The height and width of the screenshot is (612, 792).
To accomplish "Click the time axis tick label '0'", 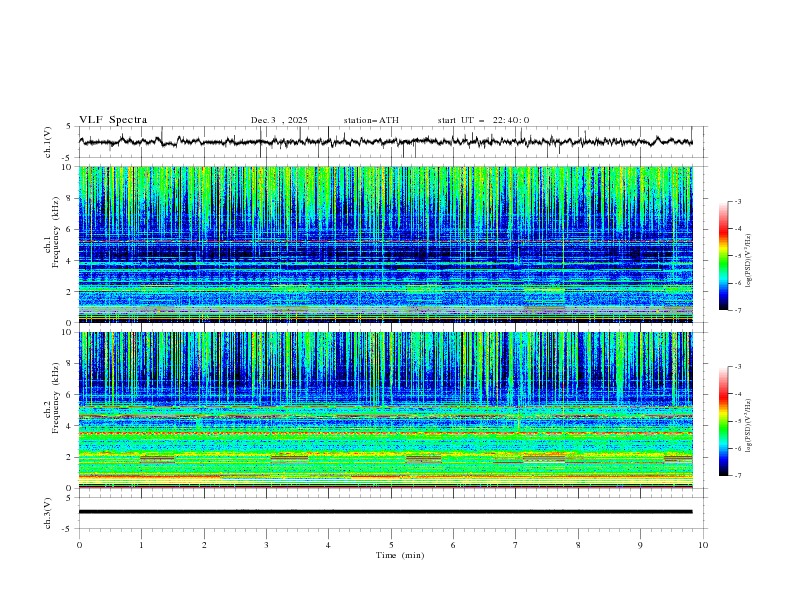I will click(x=79, y=545).
